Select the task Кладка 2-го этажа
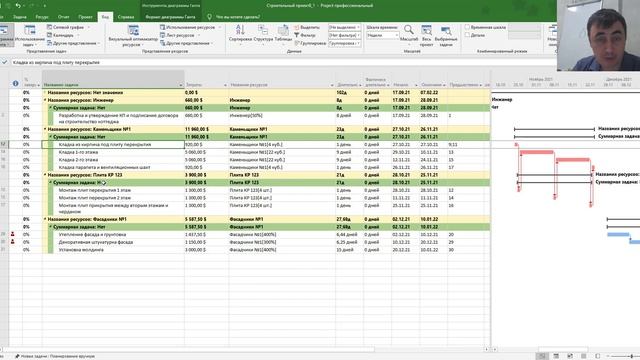Image resolution: width=640 pixels, height=360 pixels. [x=78, y=160]
